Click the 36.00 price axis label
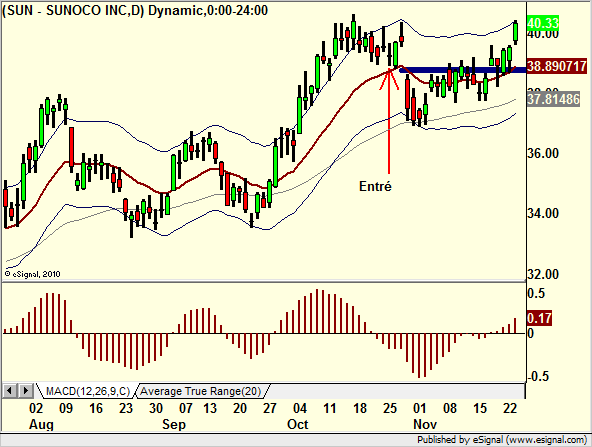 (543, 153)
